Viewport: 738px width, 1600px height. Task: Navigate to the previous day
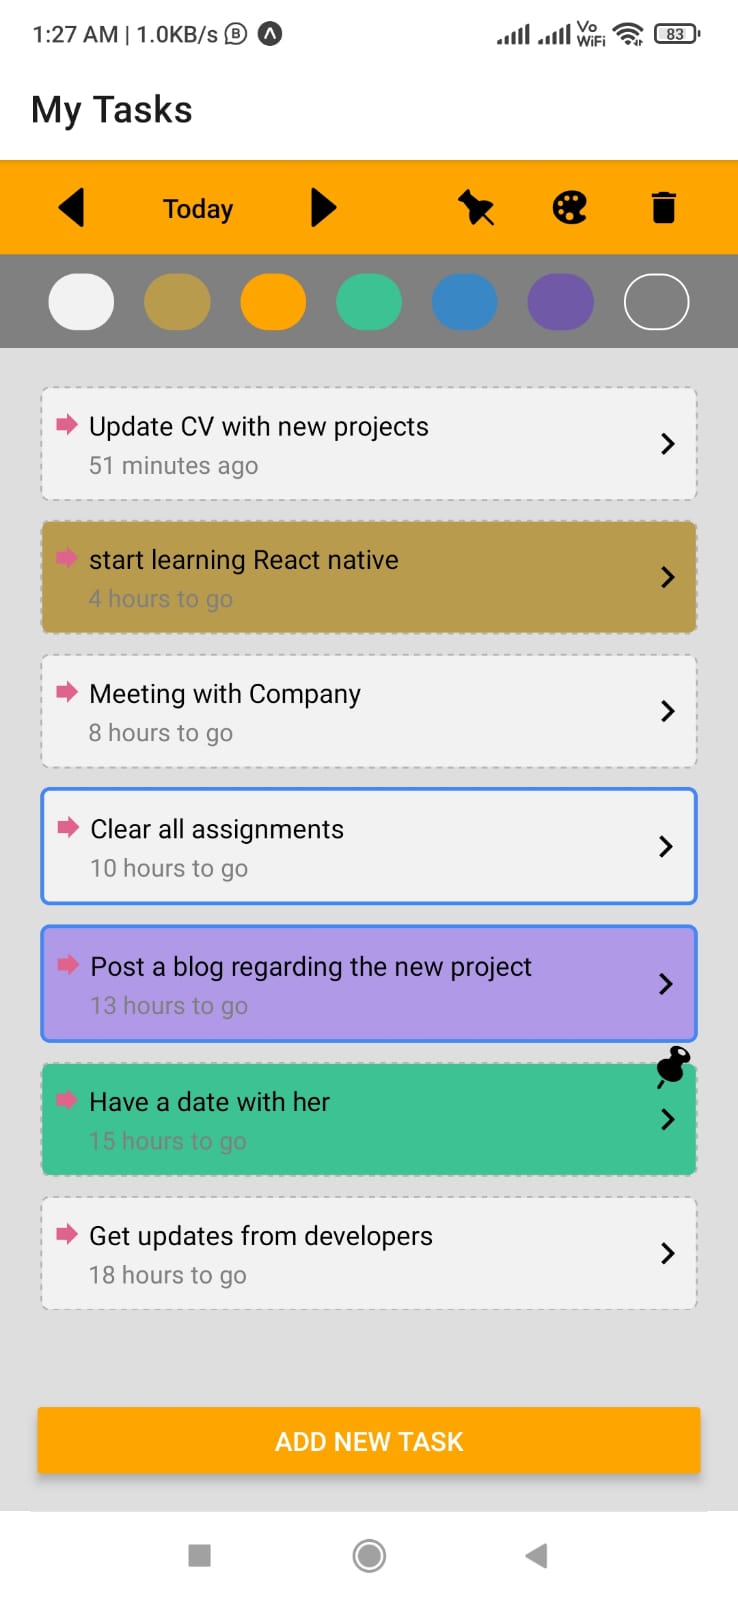(71, 208)
